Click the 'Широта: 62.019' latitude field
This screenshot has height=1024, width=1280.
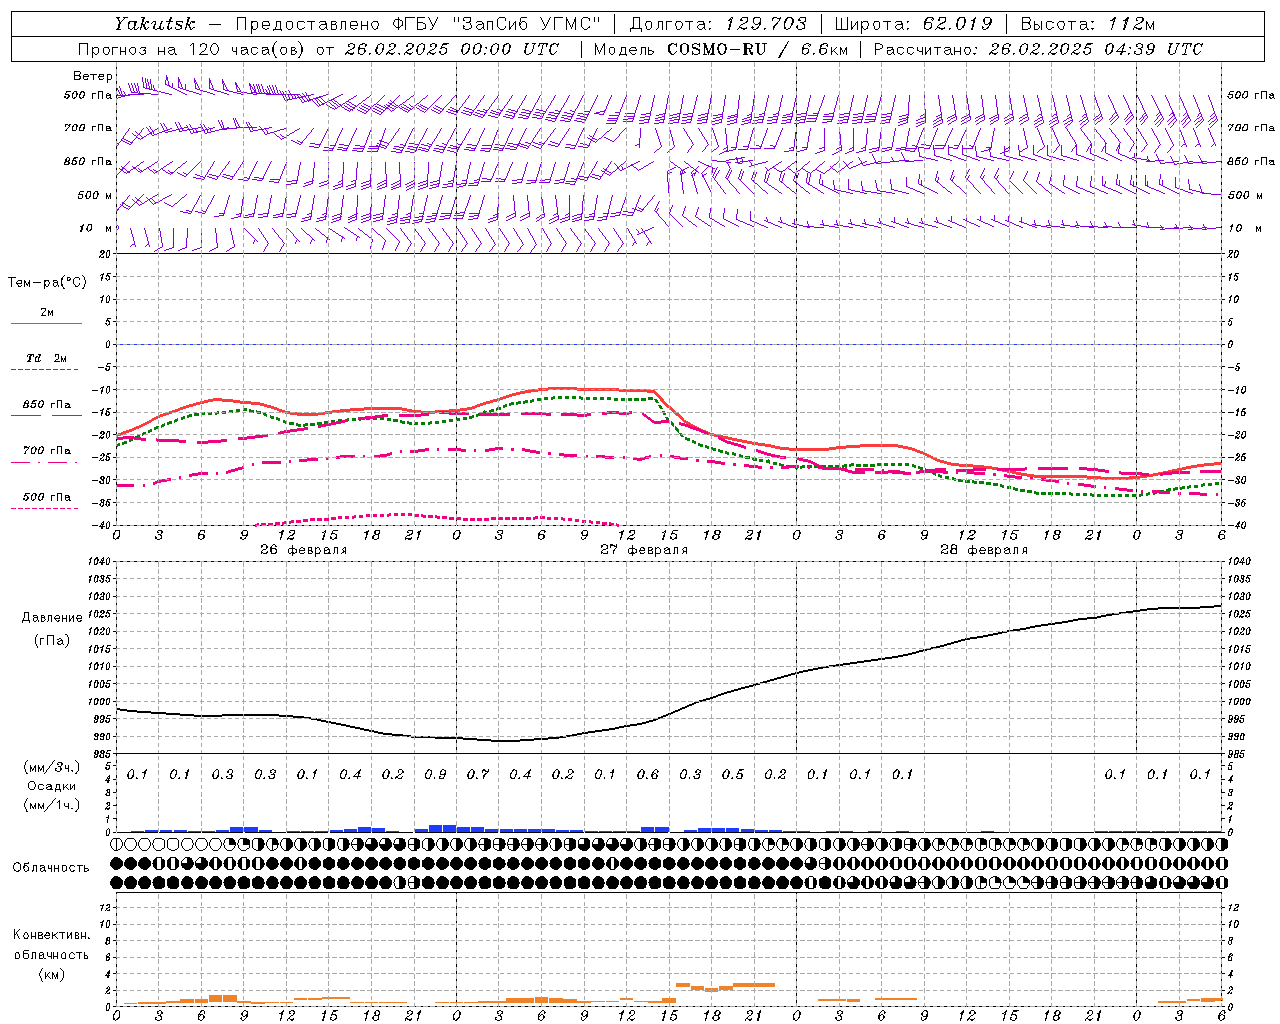(913, 24)
